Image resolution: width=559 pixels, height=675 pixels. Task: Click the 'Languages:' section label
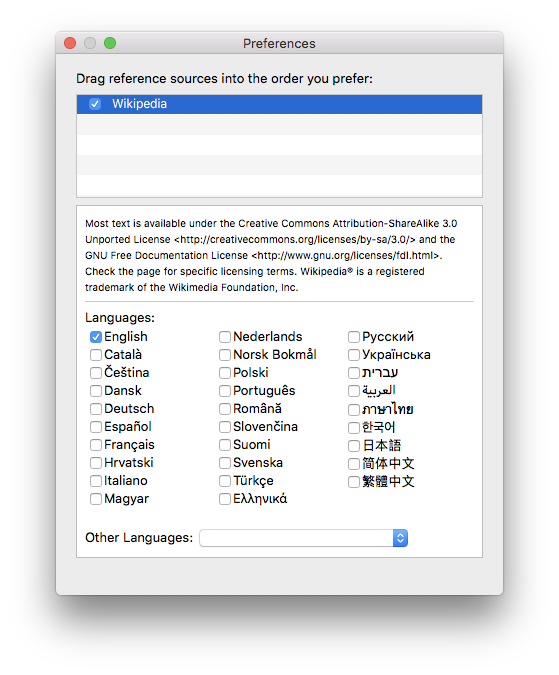click(120, 318)
